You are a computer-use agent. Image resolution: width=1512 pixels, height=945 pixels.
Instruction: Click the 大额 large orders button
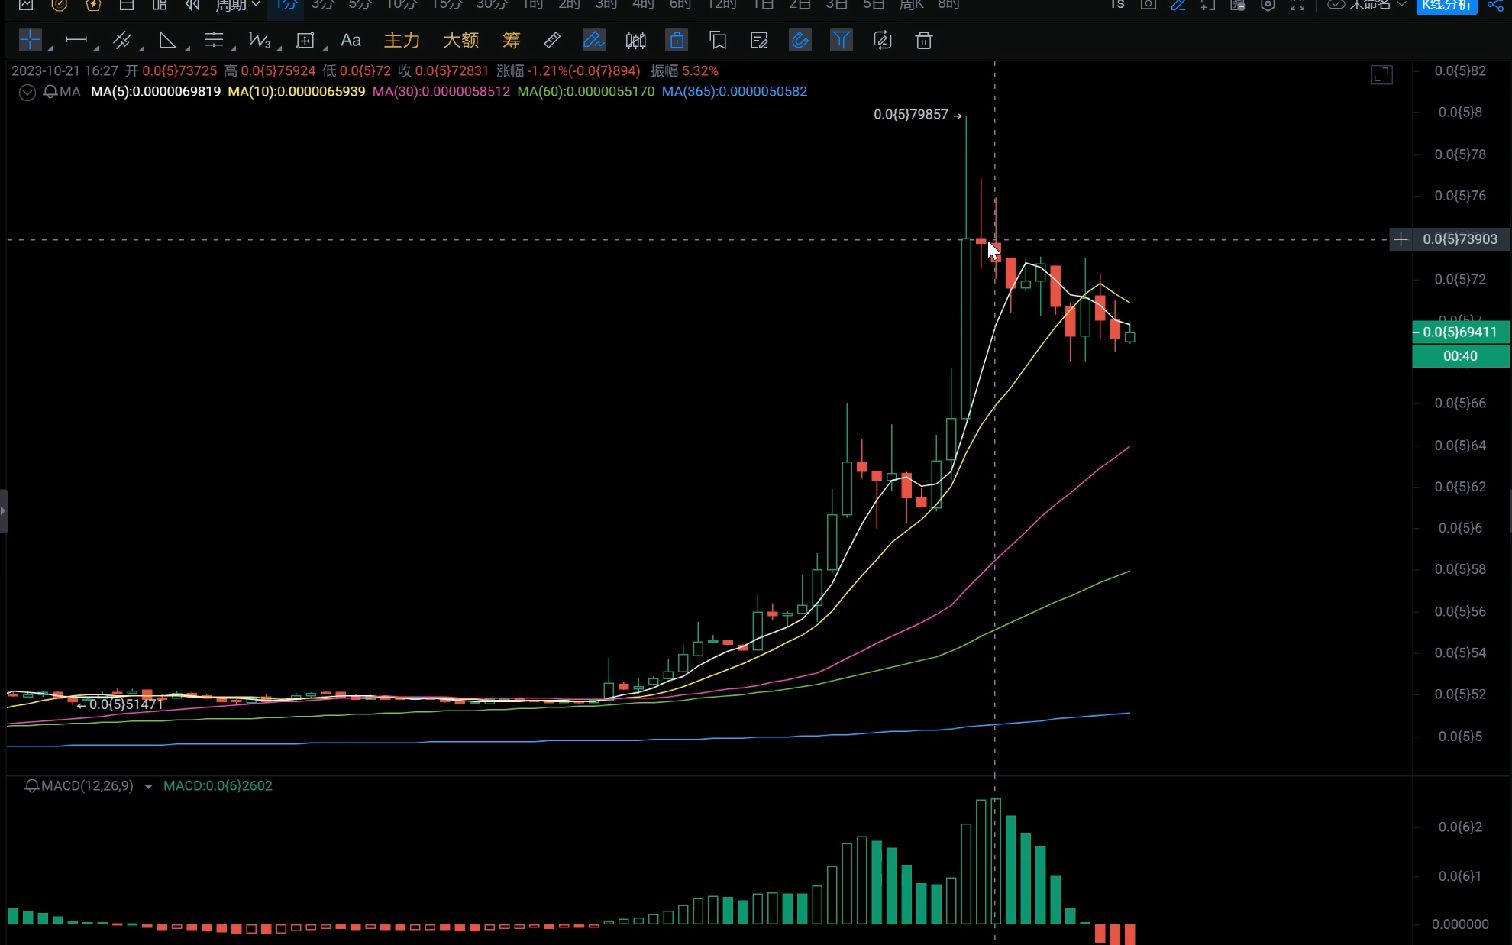pyautogui.click(x=461, y=40)
